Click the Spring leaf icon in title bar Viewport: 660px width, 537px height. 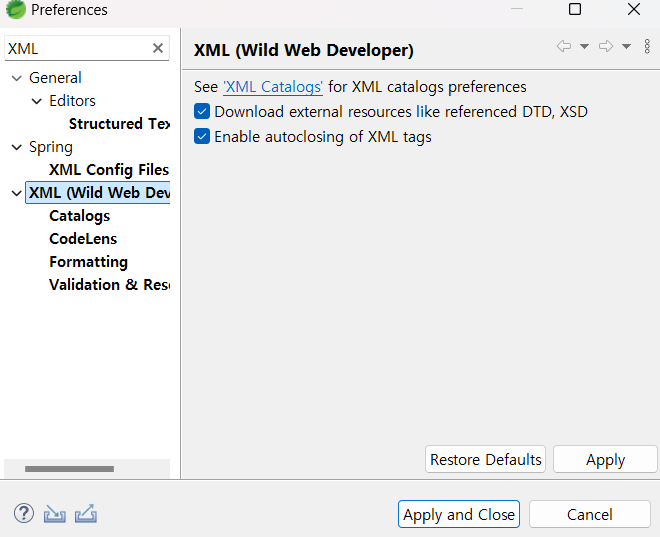coord(16,9)
